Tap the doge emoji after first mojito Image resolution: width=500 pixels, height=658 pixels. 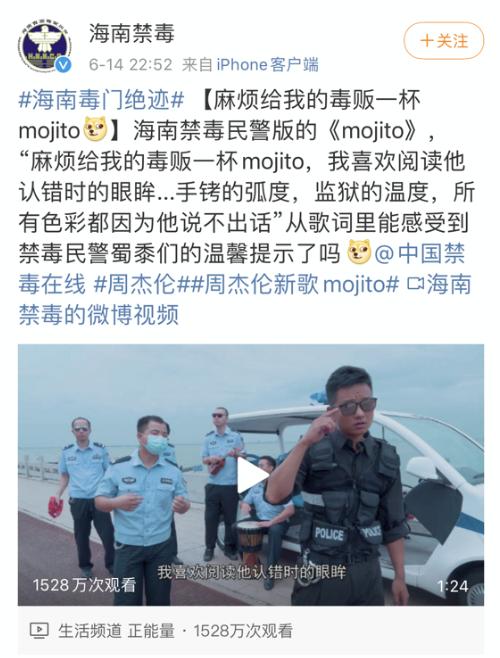click(96, 131)
